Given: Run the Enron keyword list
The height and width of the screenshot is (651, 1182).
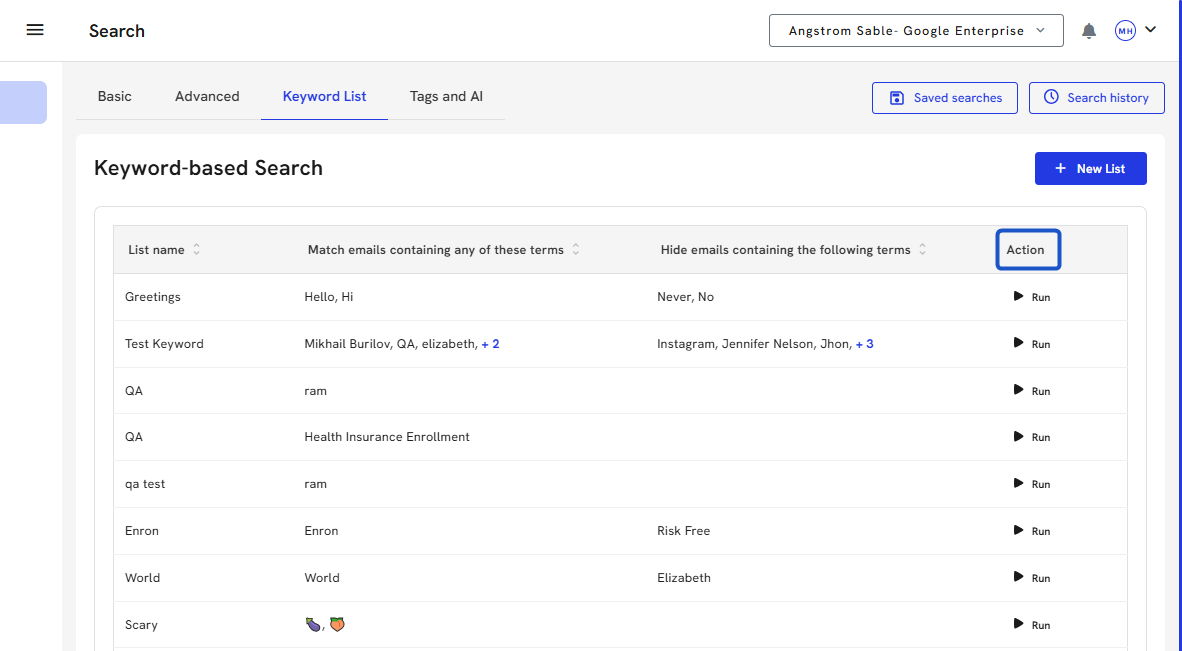Looking at the screenshot, I should click(x=1031, y=531).
